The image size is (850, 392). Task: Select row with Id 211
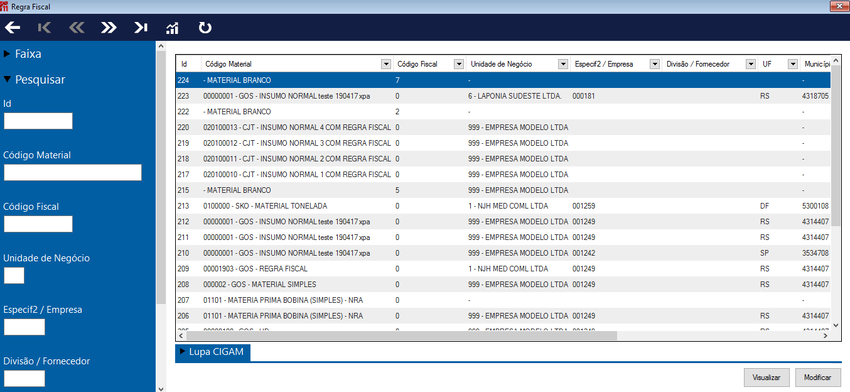pyautogui.click(x=503, y=237)
